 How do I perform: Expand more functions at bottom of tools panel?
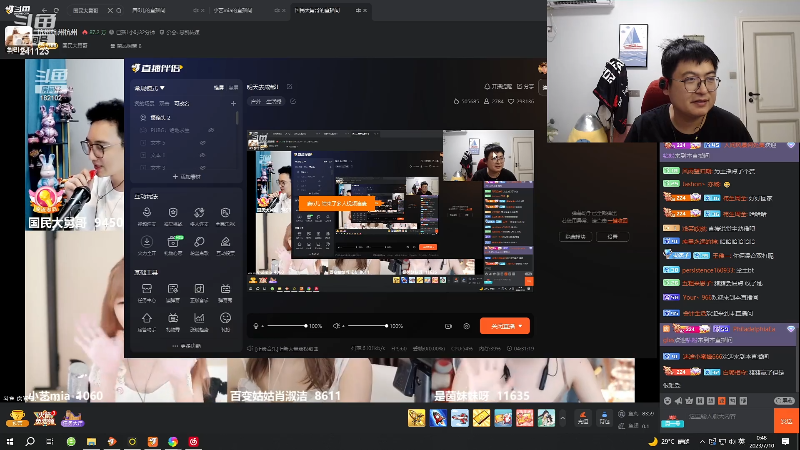pyautogui.click(x=187, y=346)
